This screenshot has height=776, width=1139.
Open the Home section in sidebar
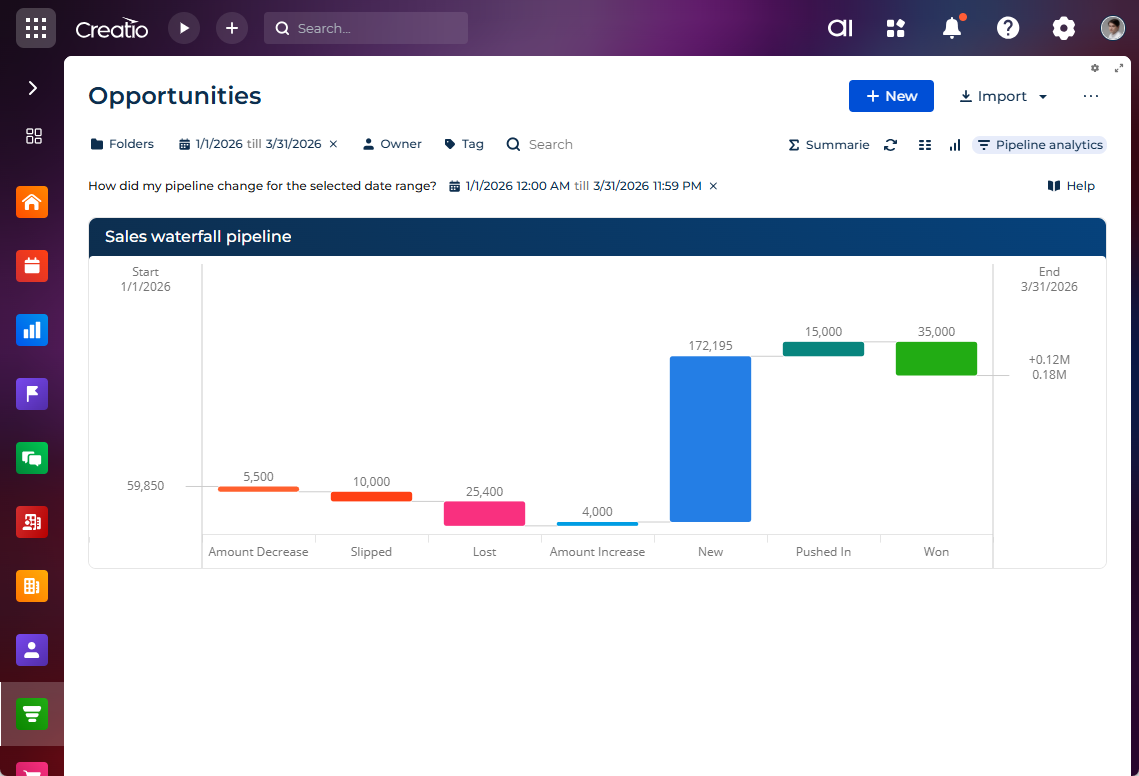(32, 202)
